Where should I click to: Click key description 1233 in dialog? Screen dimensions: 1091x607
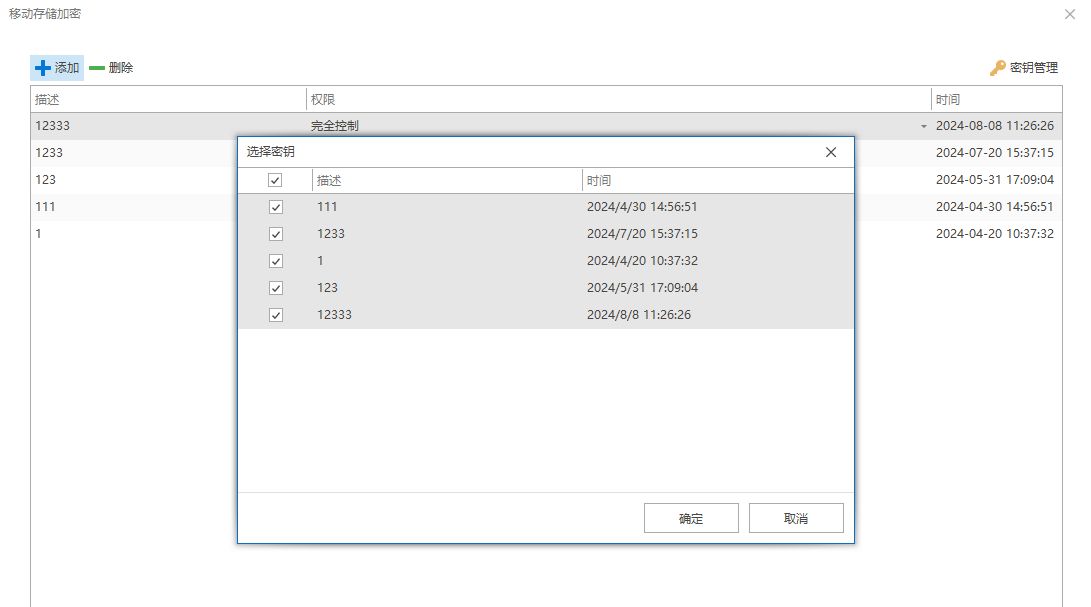(331, 234)
